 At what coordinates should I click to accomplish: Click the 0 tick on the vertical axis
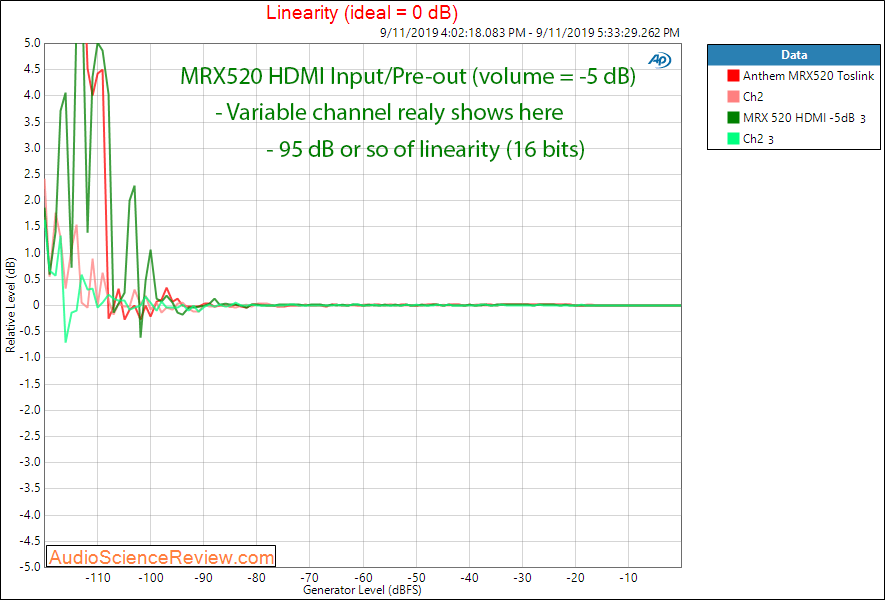pos(37,305)
